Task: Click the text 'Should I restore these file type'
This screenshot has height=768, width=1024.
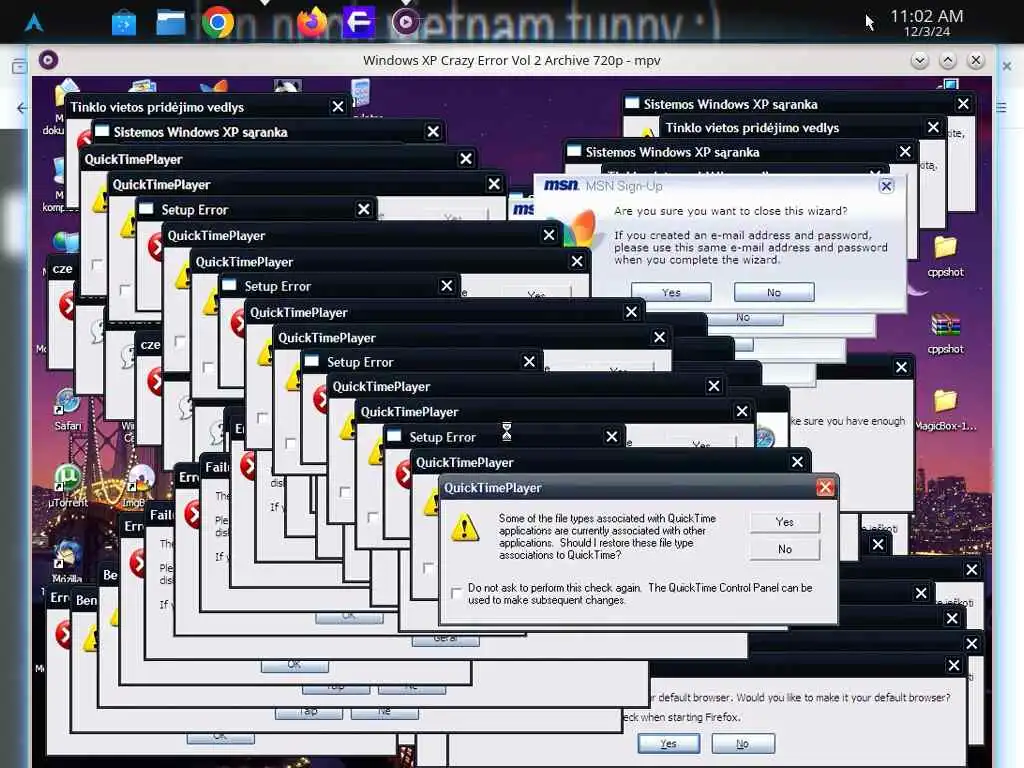Action: coord(626,543)
